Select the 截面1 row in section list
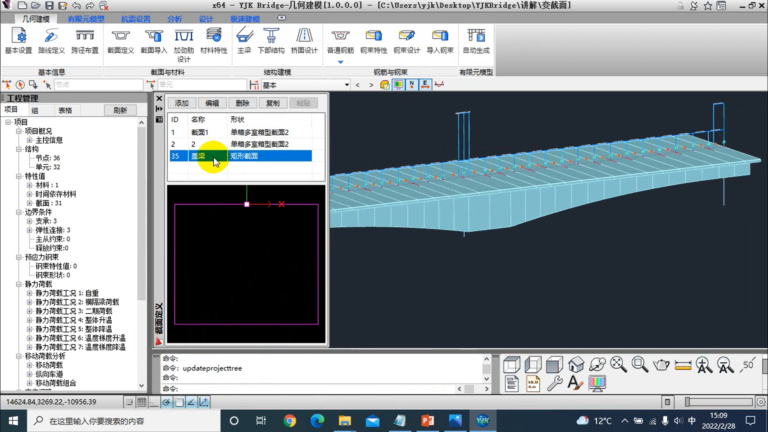The image size is (768, 432). pyautogui.click(x=240, y=132)
